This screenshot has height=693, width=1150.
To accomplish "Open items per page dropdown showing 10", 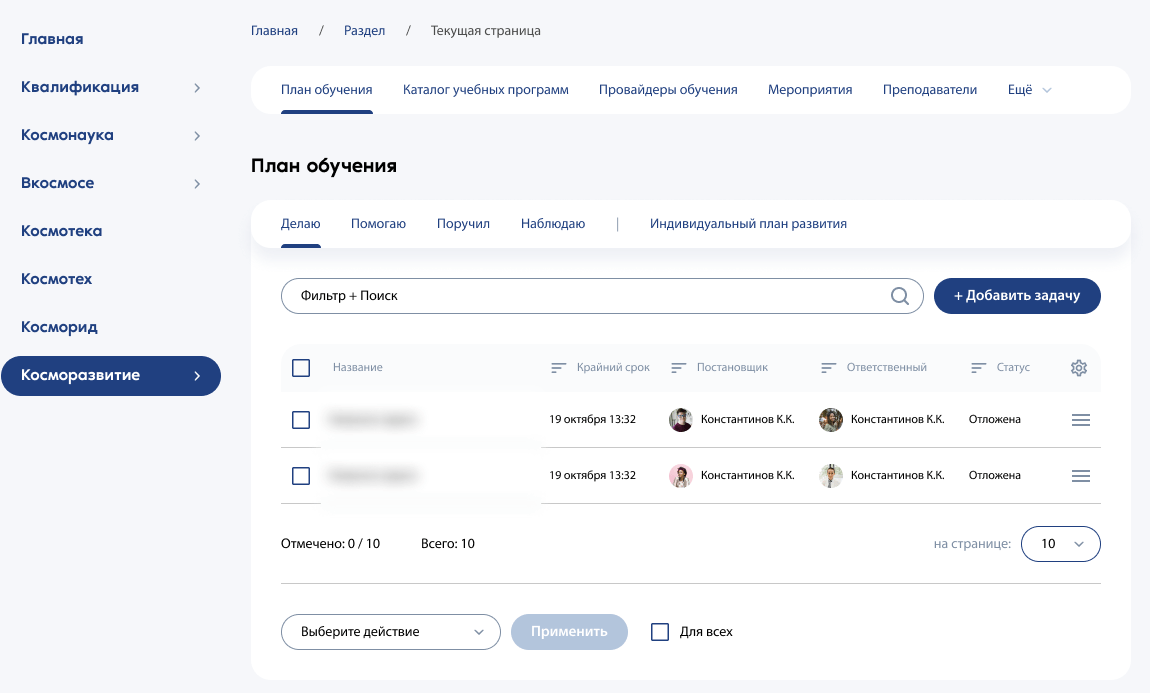I will coord(1061,544).
